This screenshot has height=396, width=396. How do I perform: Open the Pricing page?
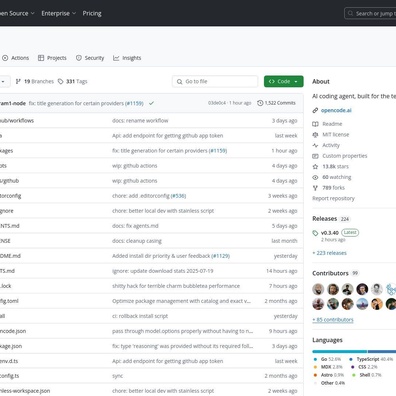pyautogui.click(x=92, y=13)
